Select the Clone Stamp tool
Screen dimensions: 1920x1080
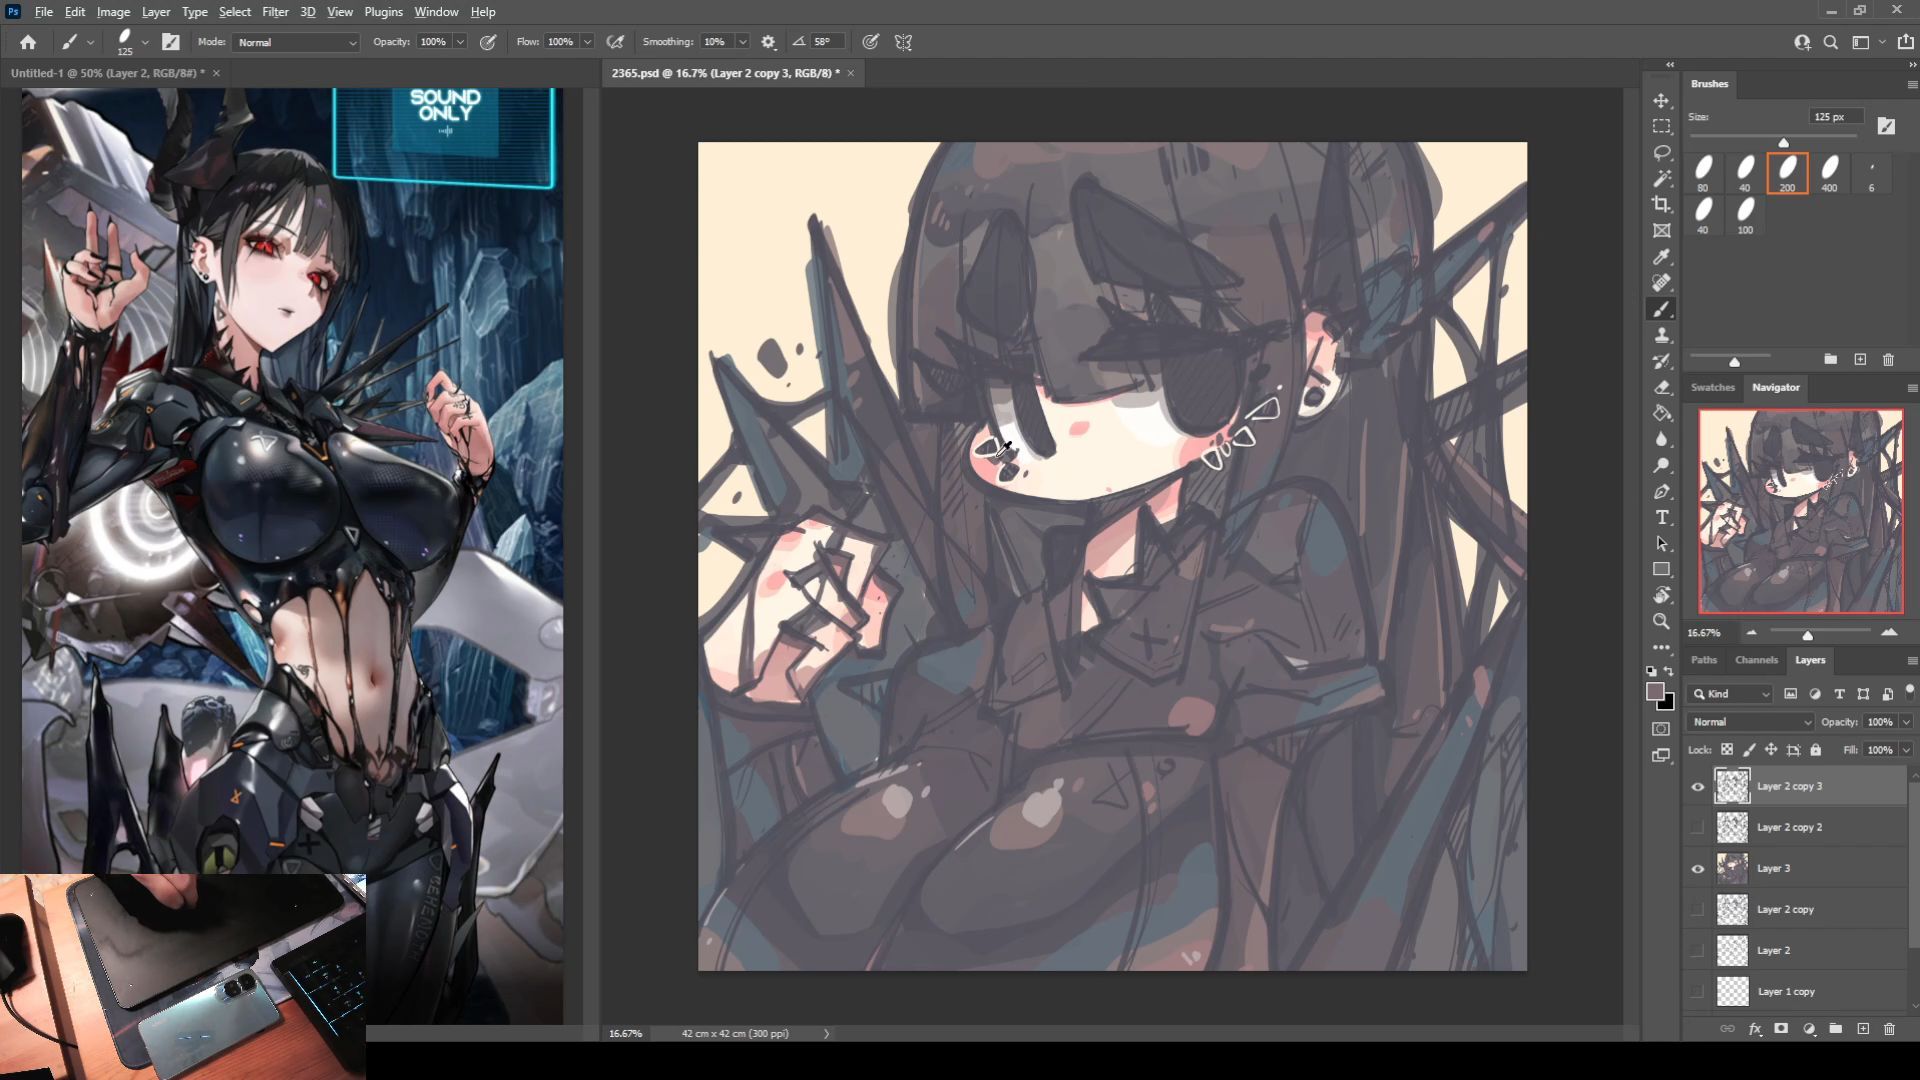pyautogui.click(x=1661, y=336)
